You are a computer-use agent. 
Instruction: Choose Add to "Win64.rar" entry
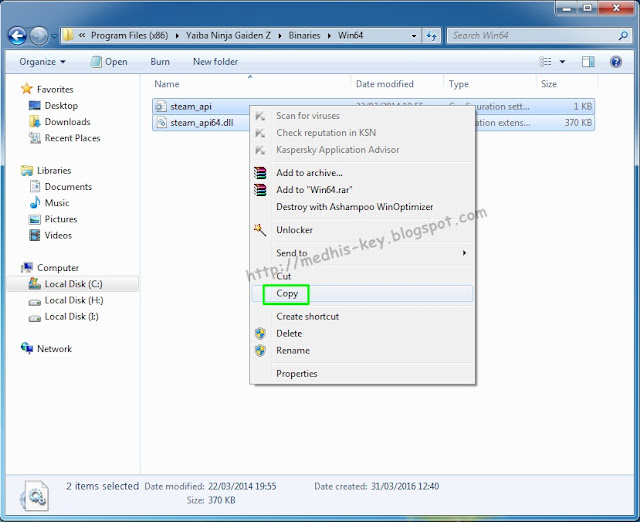[x=362, y=190]
